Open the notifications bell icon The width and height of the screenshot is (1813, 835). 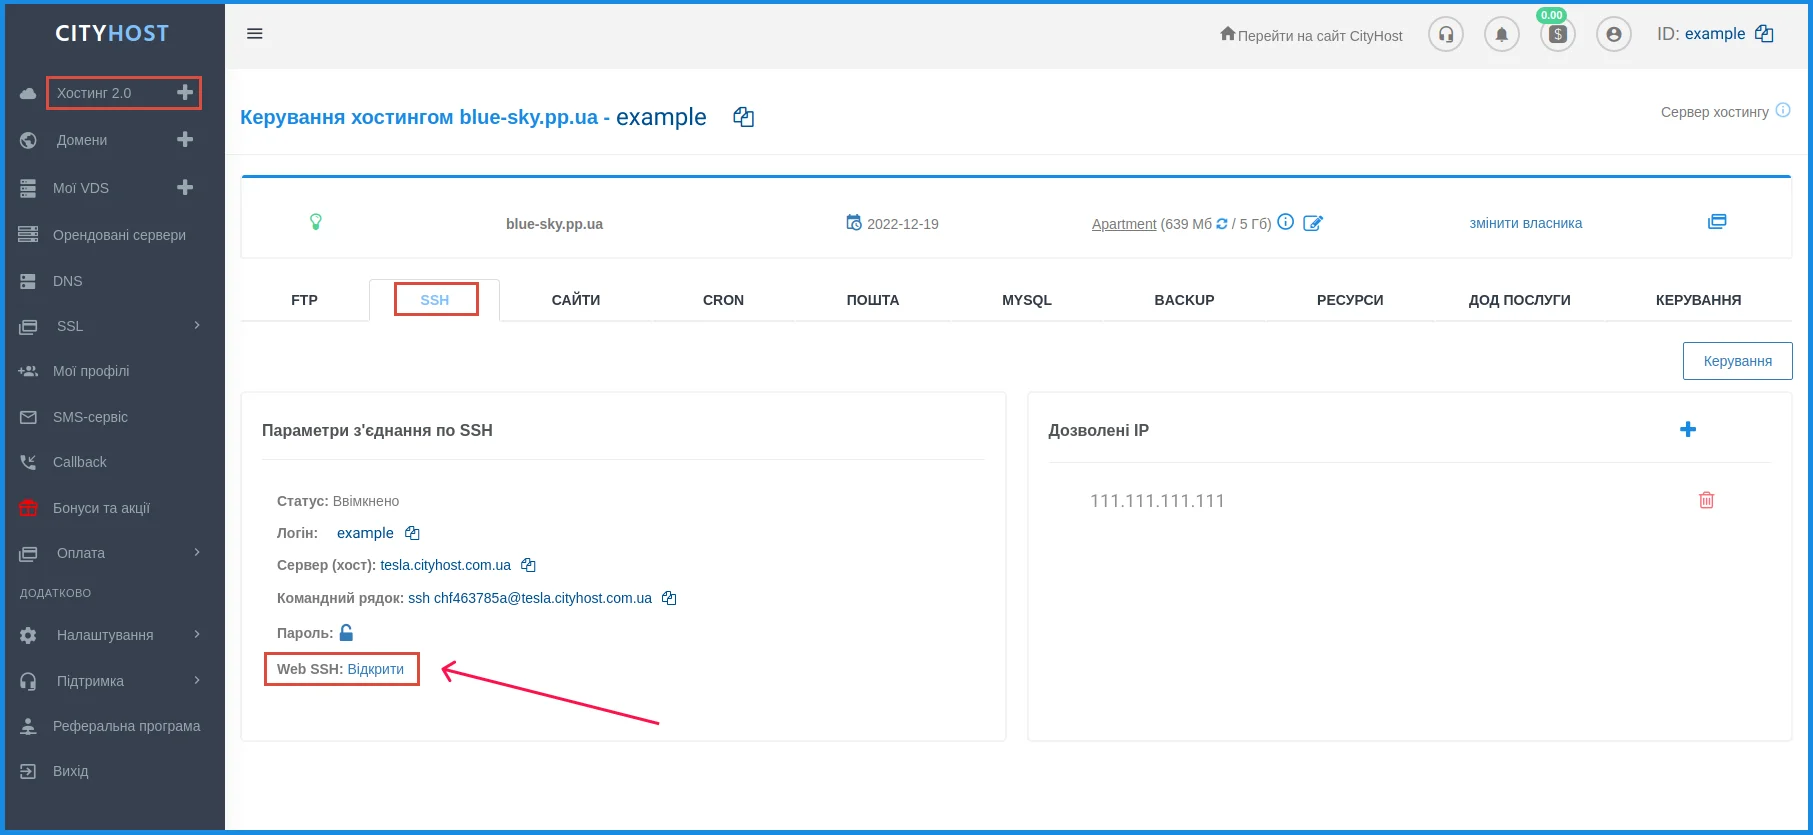pos(1502,34)
